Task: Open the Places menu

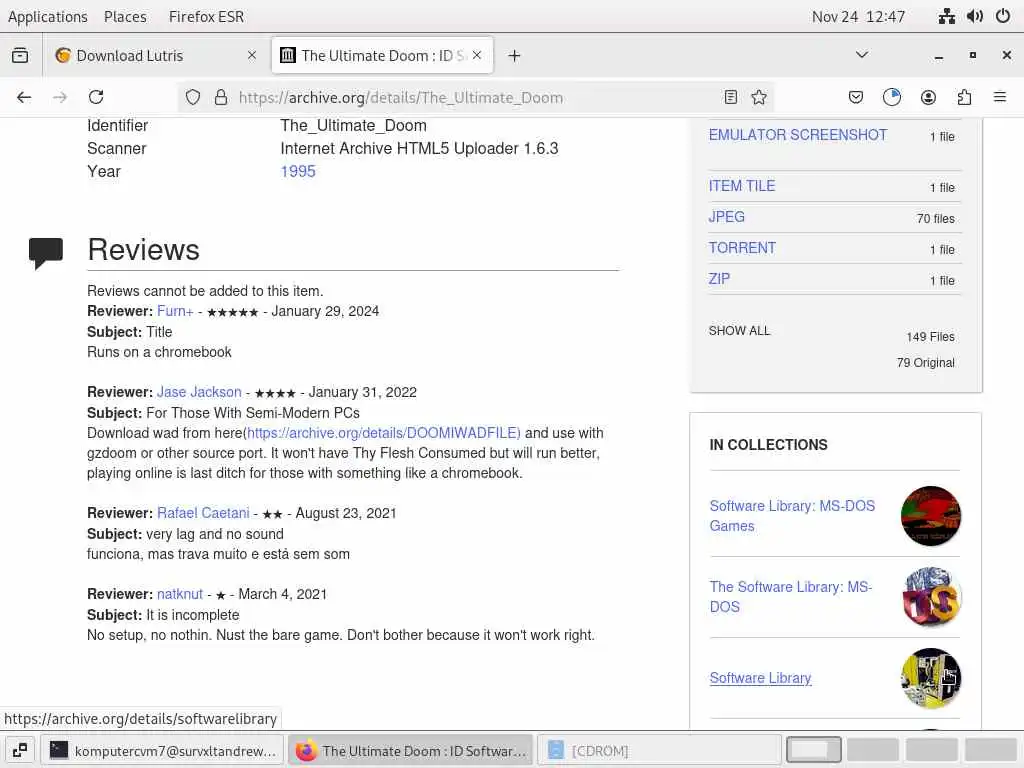Action: point(125,16)
